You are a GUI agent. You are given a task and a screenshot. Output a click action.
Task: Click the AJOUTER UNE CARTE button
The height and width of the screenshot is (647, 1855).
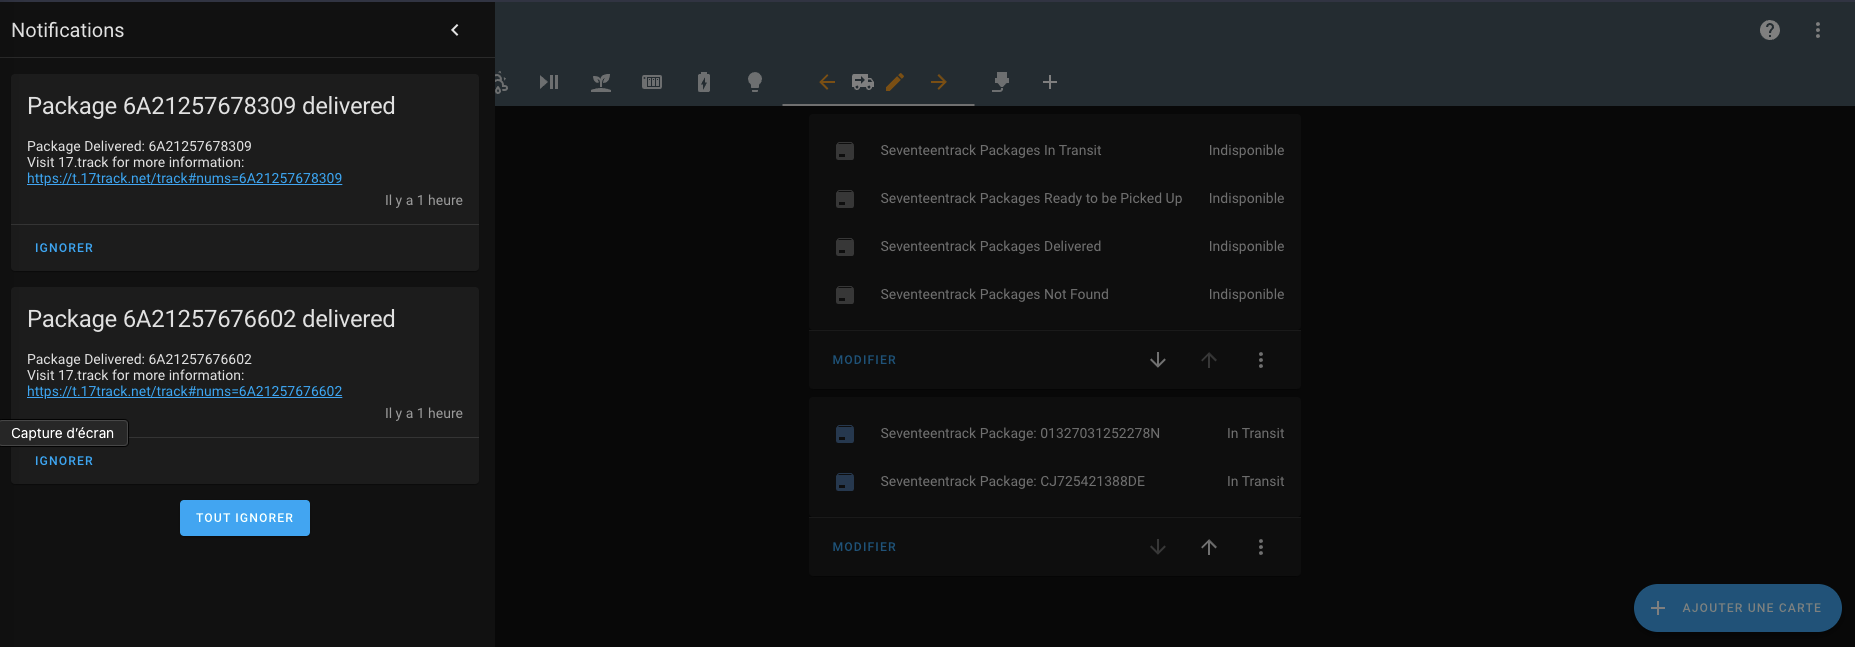pos(1737,608)
